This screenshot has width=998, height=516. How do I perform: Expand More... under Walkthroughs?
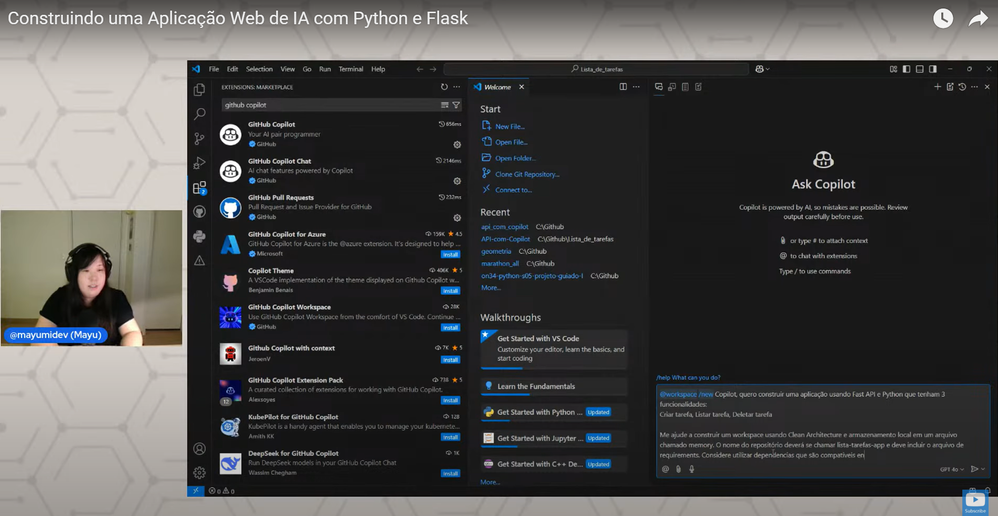(490, 482)
